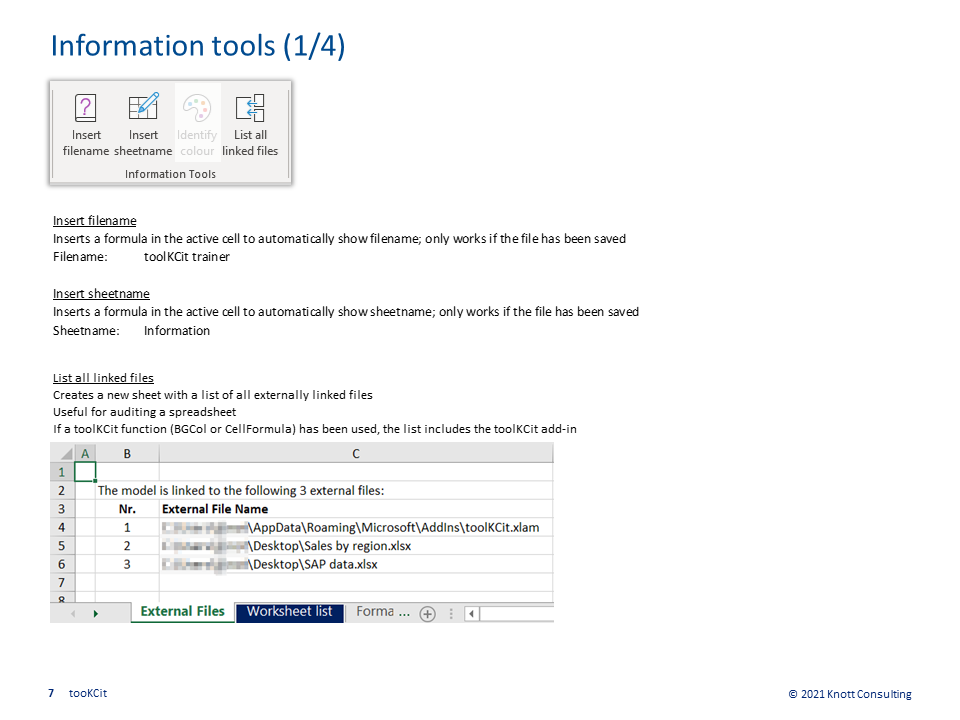Click the 'List all linked files' underlined heading

point(103,378)
